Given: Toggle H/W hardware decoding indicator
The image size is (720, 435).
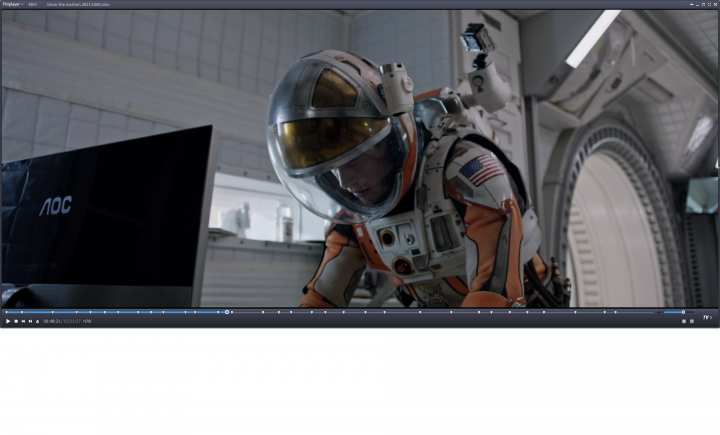Looking at the screenshot, I should click(87, 321).
